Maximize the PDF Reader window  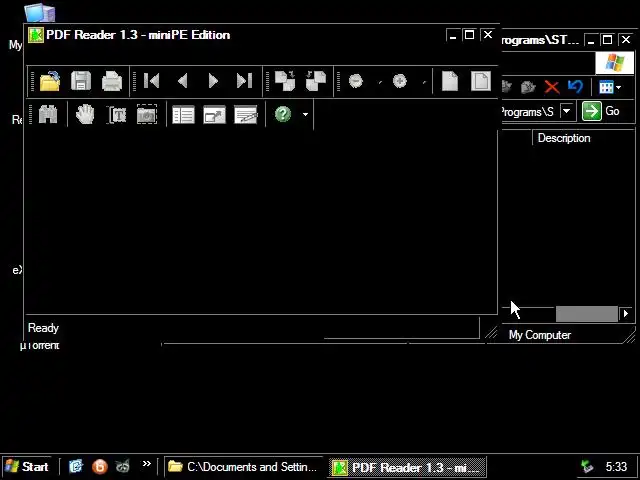469,35
